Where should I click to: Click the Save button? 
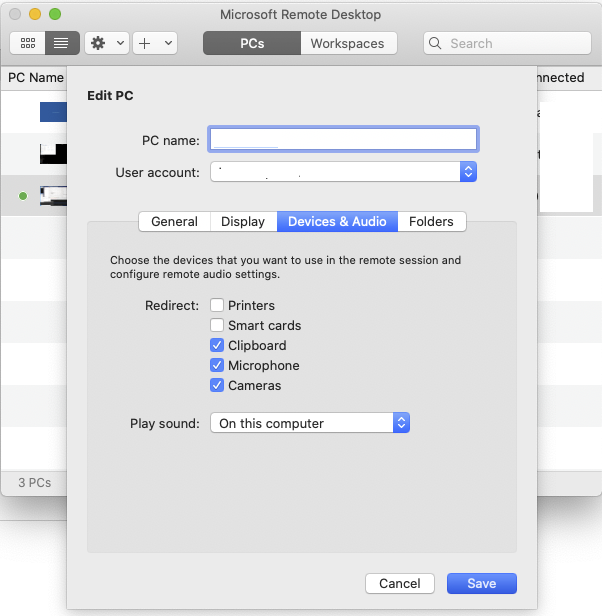(x=482, y=583)
